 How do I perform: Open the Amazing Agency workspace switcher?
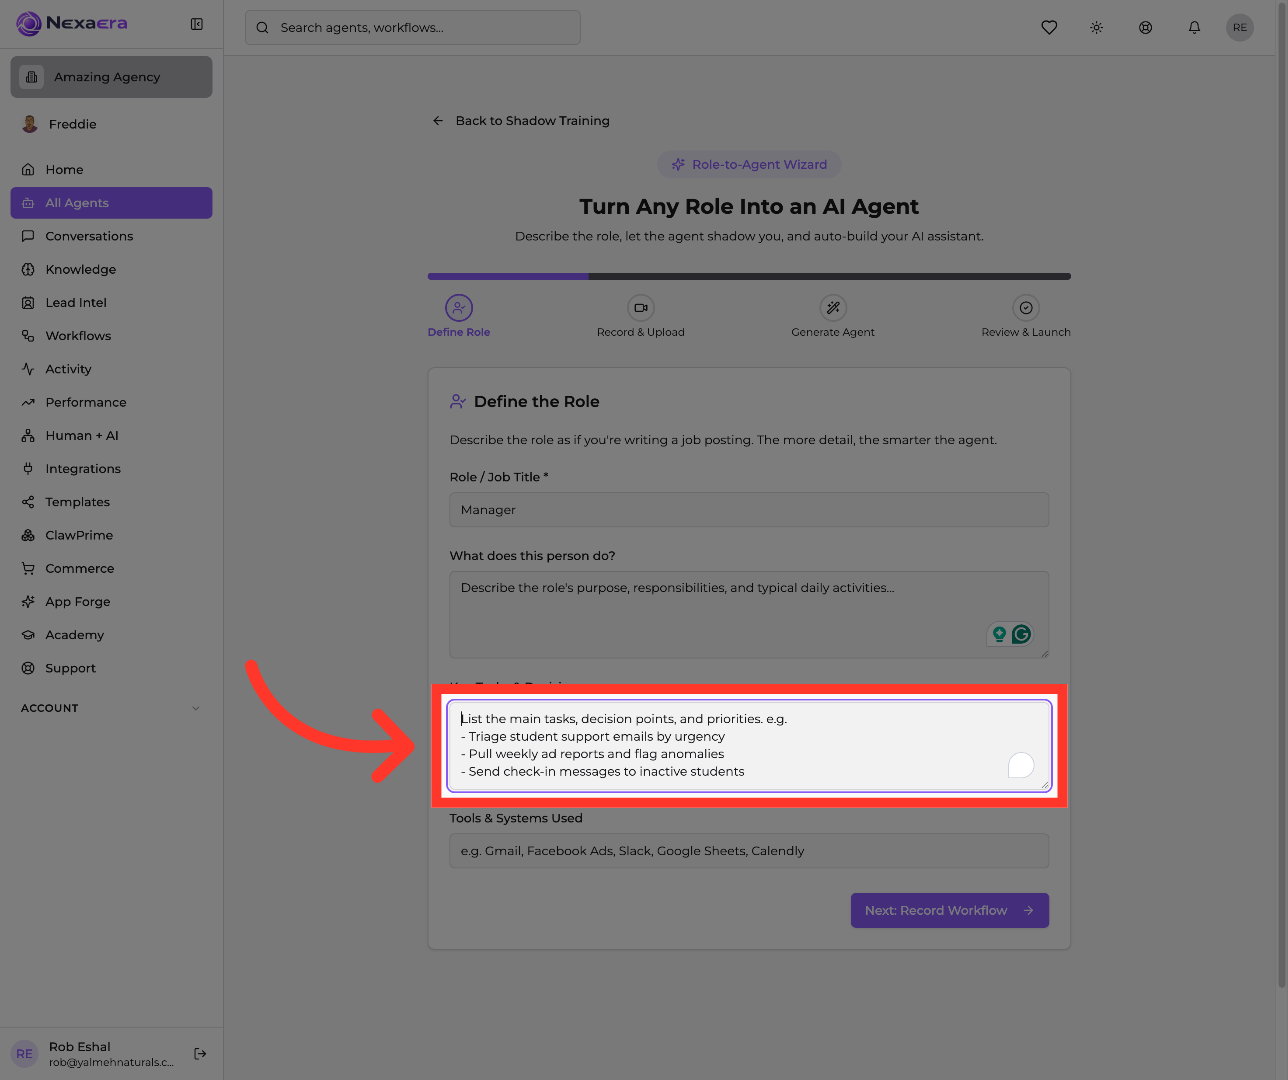coord(112,77)
